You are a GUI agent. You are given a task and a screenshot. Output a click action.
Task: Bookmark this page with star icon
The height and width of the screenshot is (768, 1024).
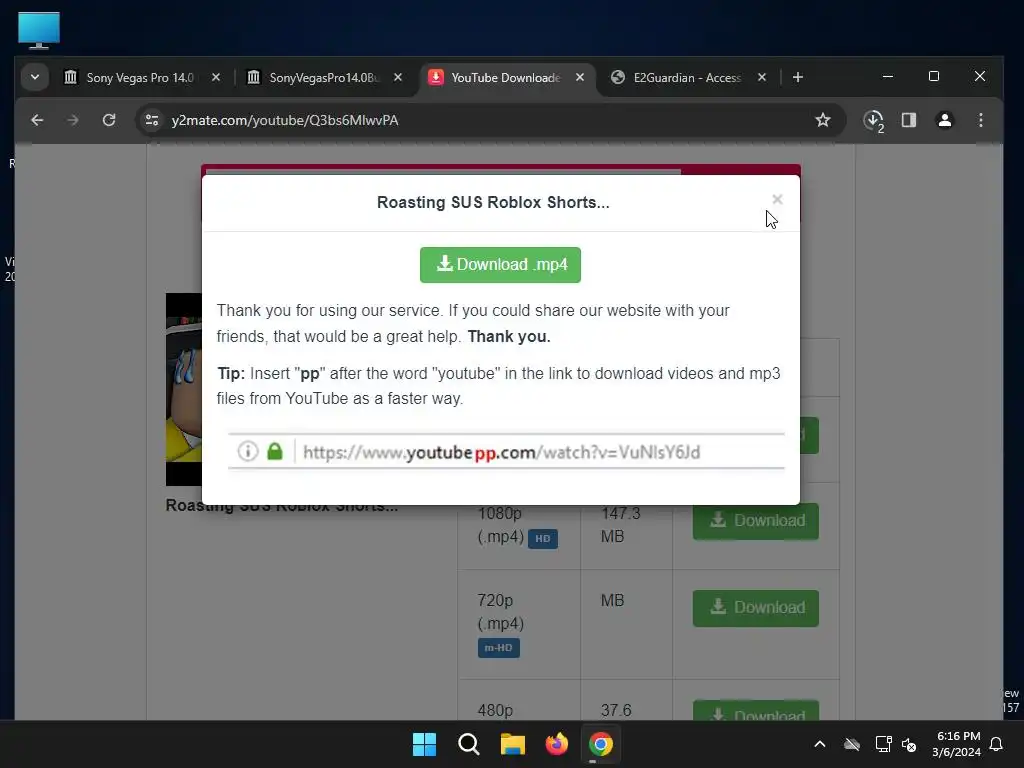point(823,120)
